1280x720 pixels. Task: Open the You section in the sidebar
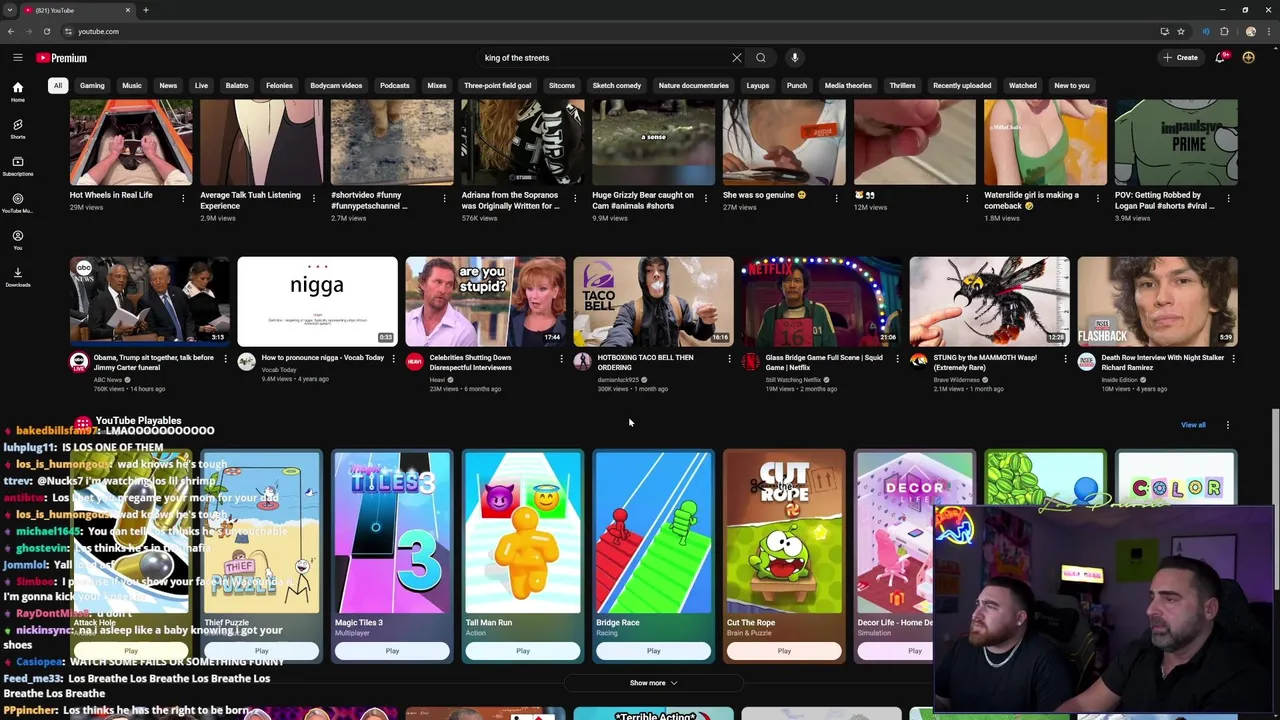[x=18, y=240]
